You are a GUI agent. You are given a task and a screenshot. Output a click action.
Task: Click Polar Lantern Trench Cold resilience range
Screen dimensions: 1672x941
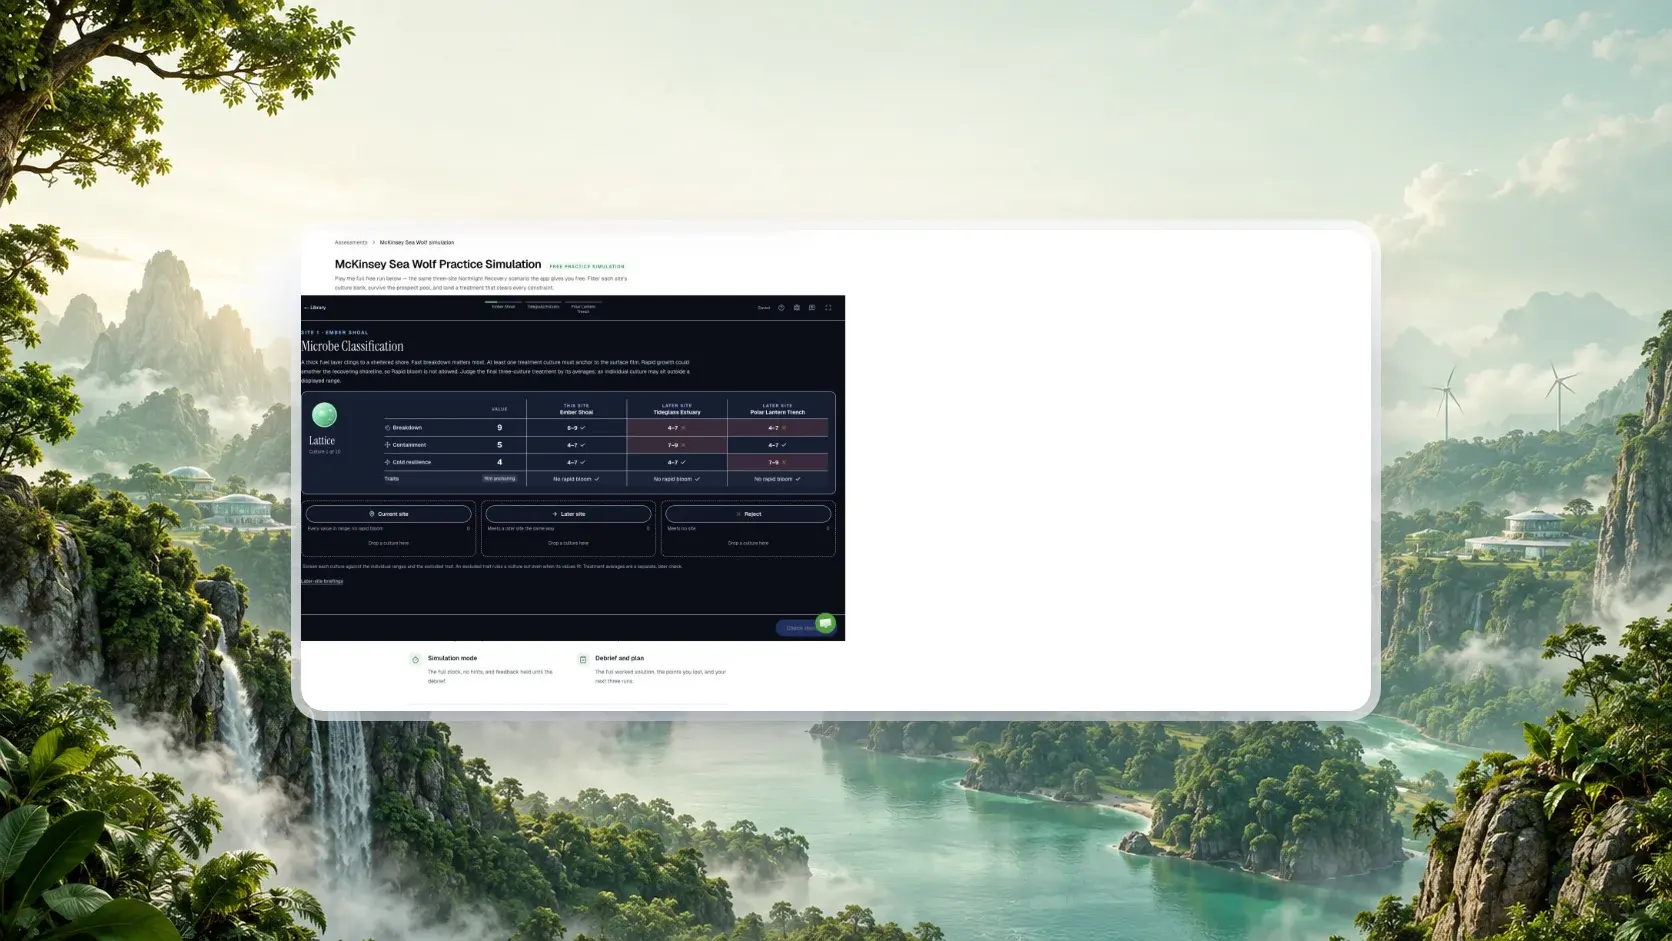coord(778,462)
